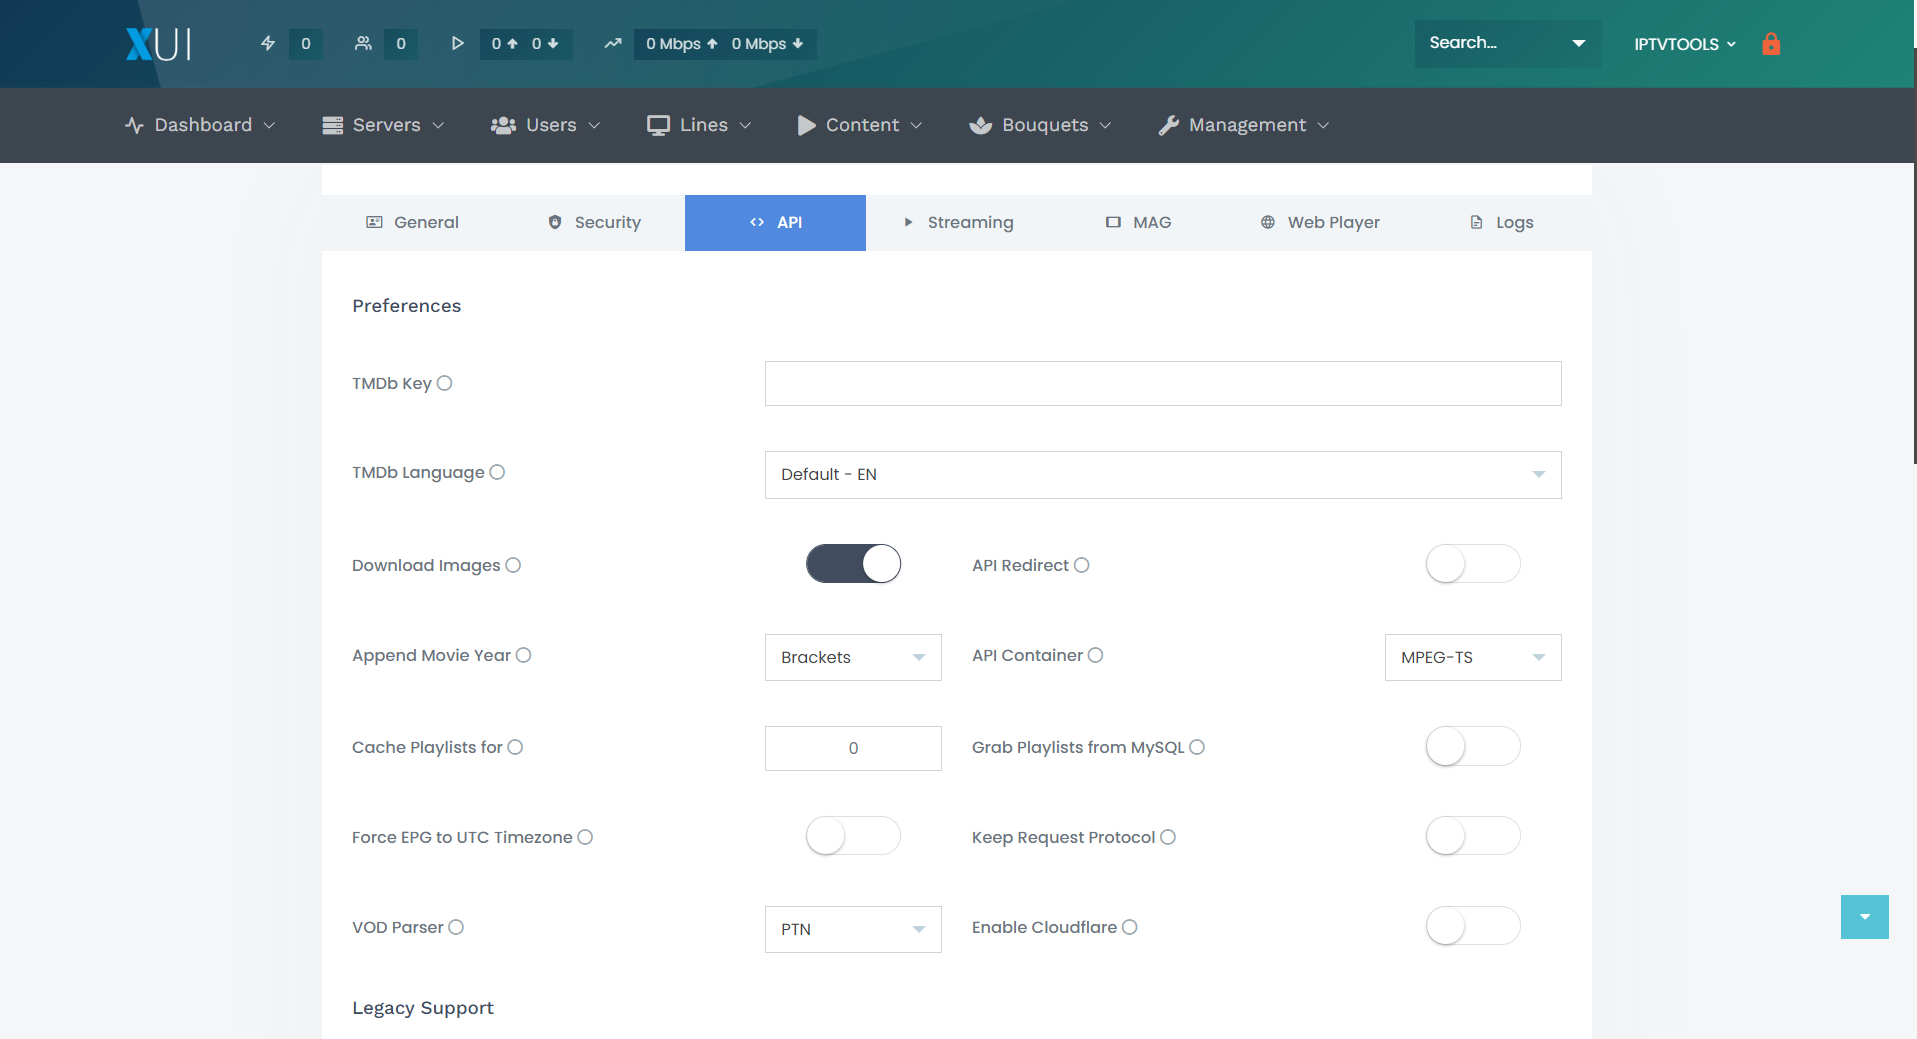Click the Append Movie Year info circle

(x=523, y=655)
